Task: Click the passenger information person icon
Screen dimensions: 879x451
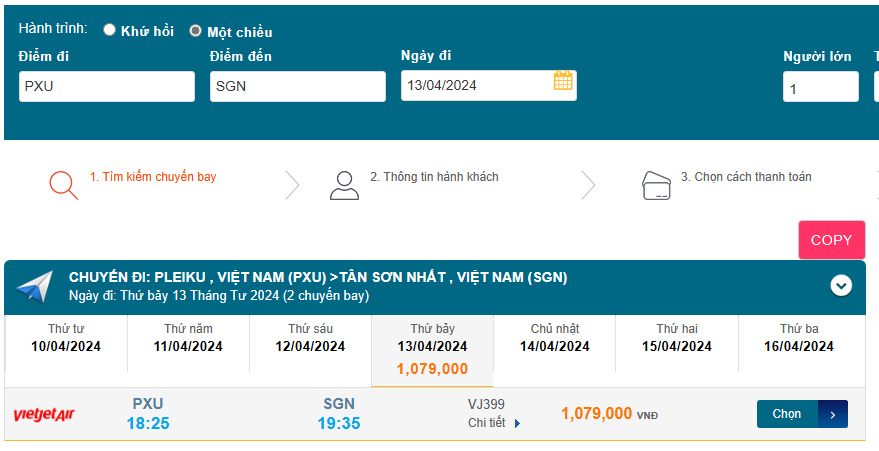Action: (x=344, y=185)
